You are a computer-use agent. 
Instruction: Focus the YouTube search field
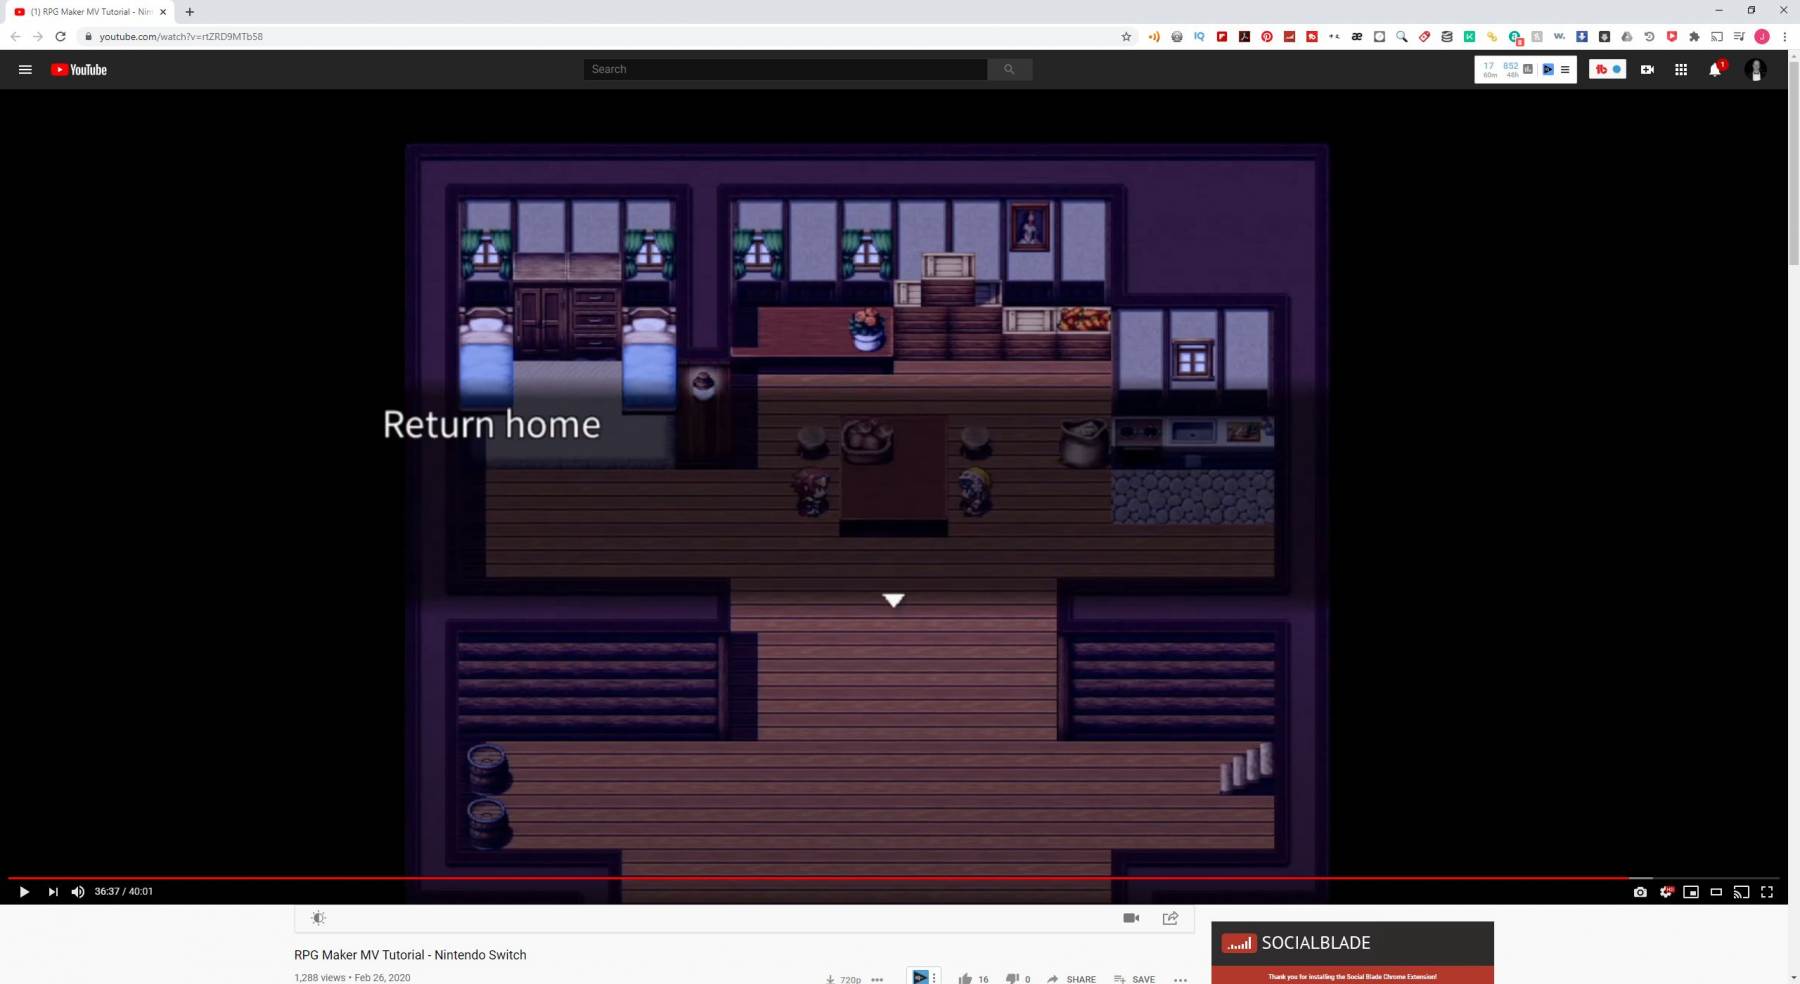coord(785,69)
